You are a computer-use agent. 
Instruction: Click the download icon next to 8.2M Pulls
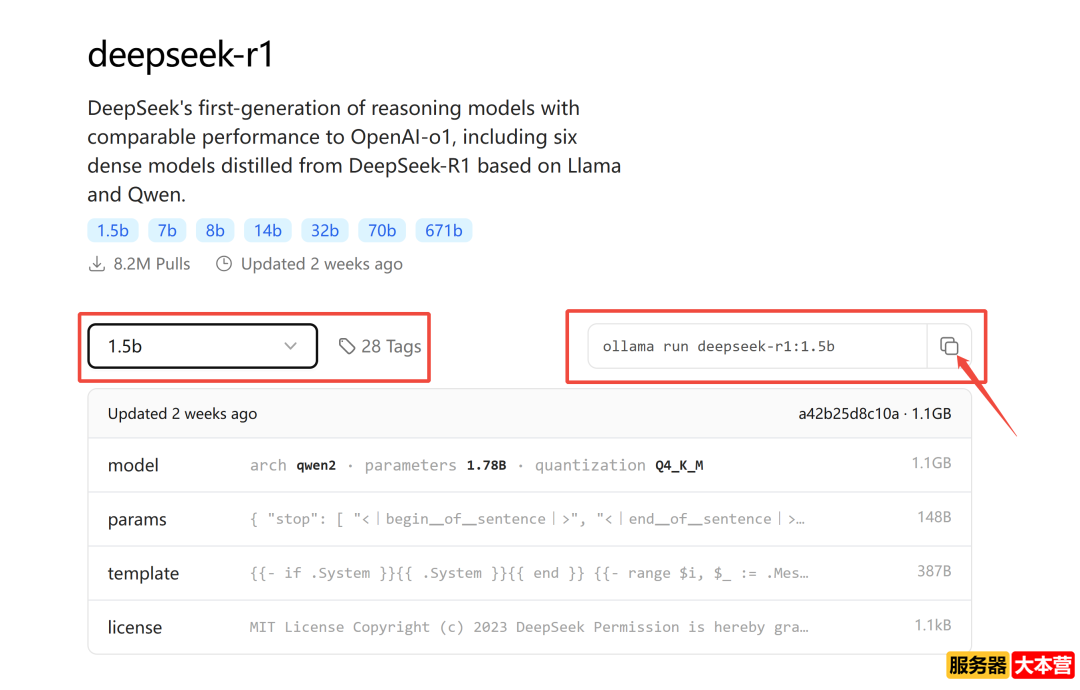pyautogui.click(x=97, y=264)
